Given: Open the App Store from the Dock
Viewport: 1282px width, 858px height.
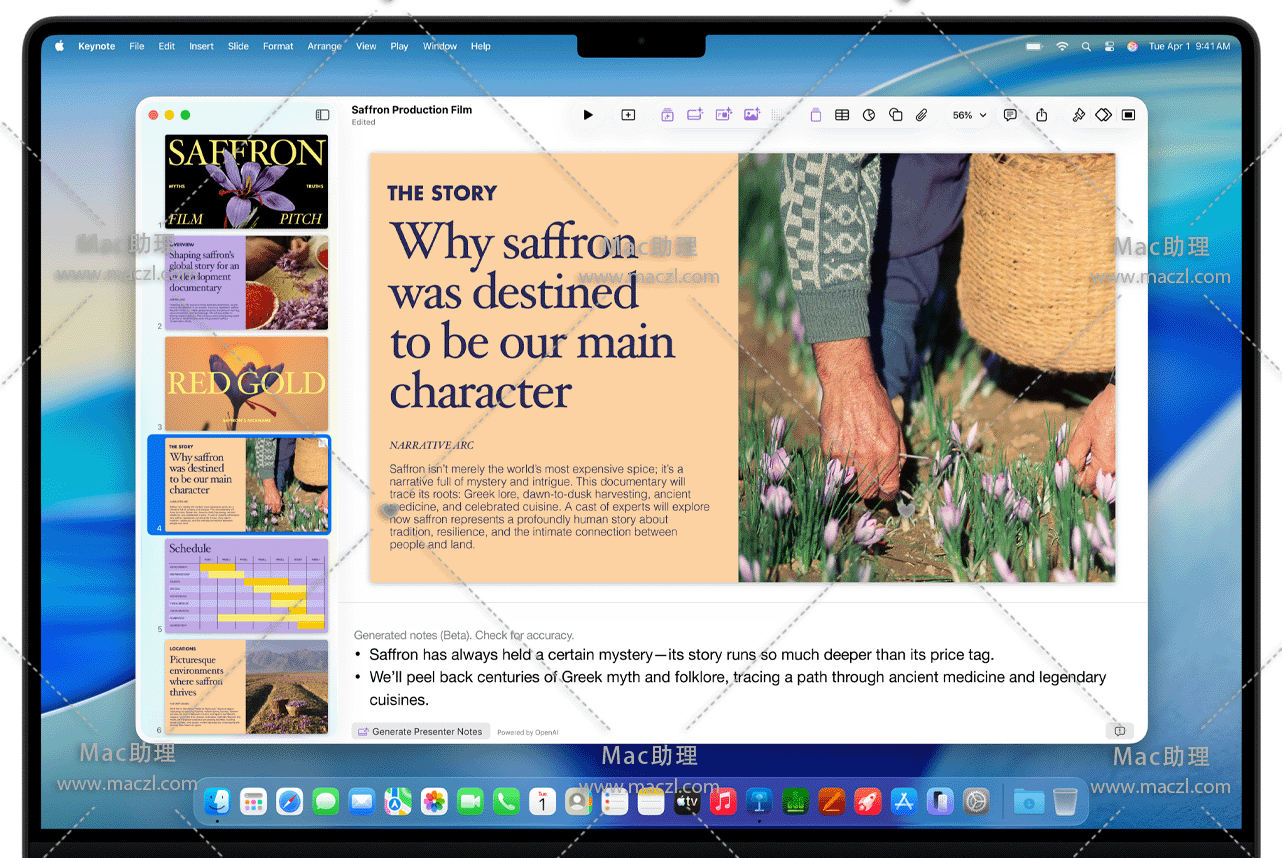Looking at the screenshot, I should (904, 801).
